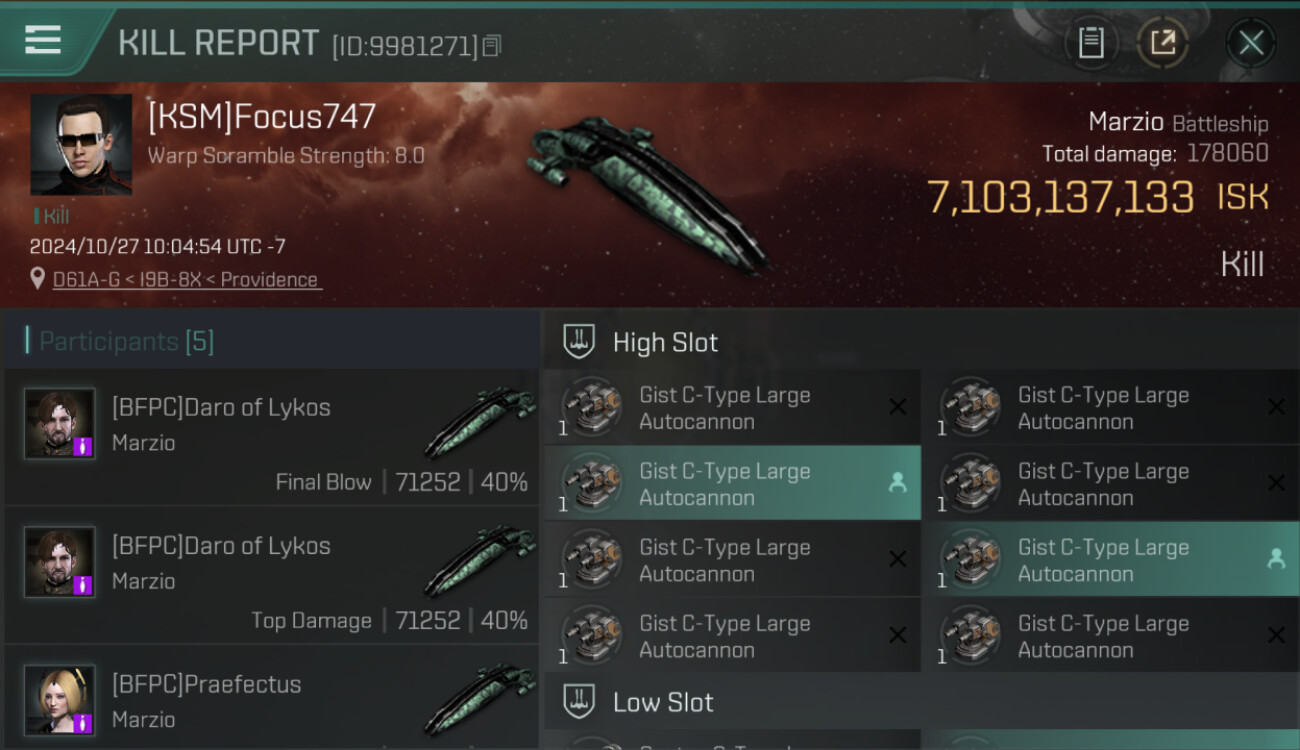Open the Top Damage Daro of Lykos entry

point(271,575)
